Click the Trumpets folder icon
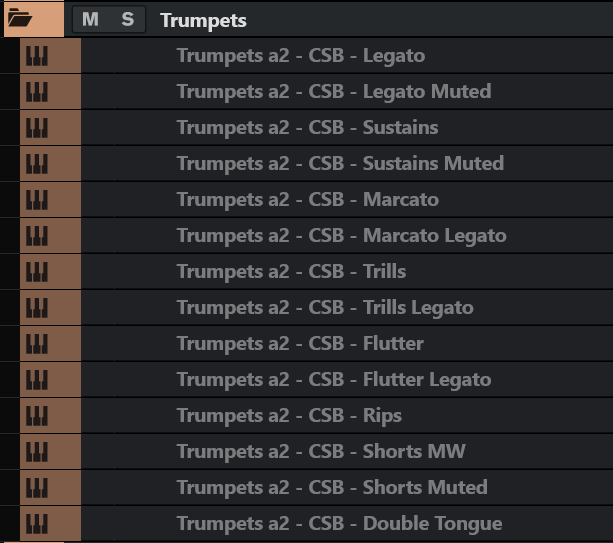613x543 pixels. (20, 19)
